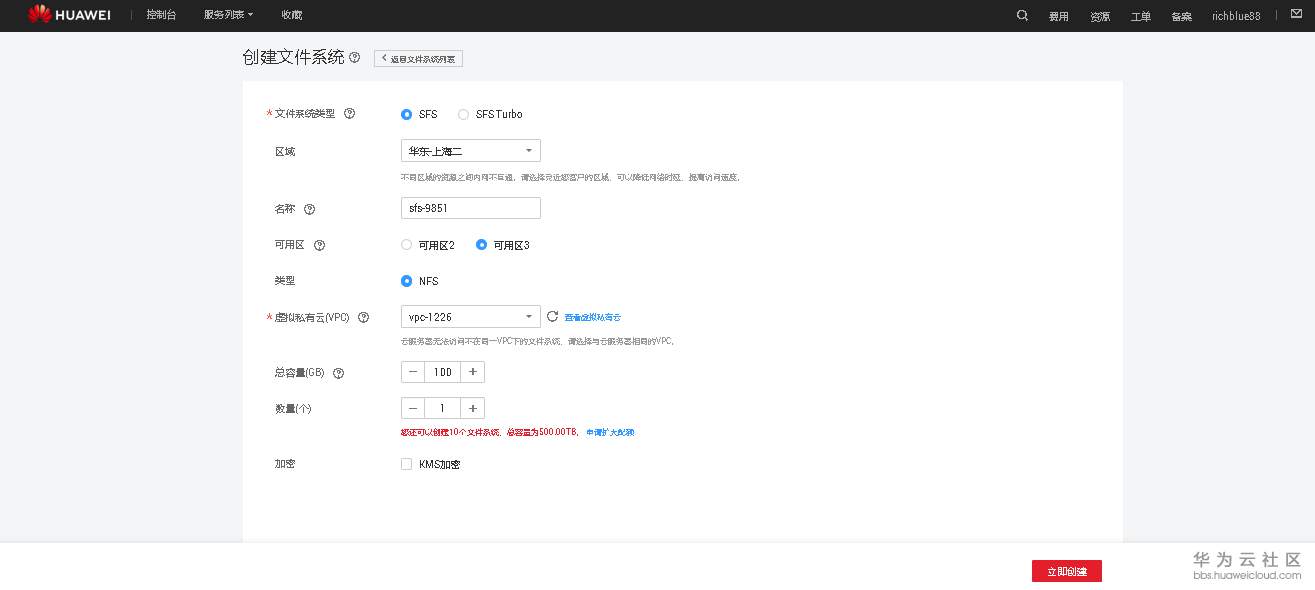Screen dimensions: 1315x590
Task: Click 立即创建 button
Action: coord(1067,571)
